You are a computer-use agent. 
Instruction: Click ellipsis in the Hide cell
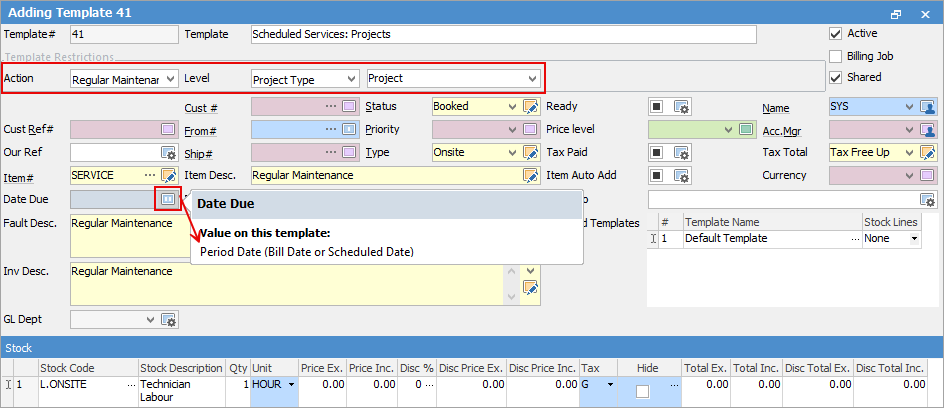pos(674,385)
